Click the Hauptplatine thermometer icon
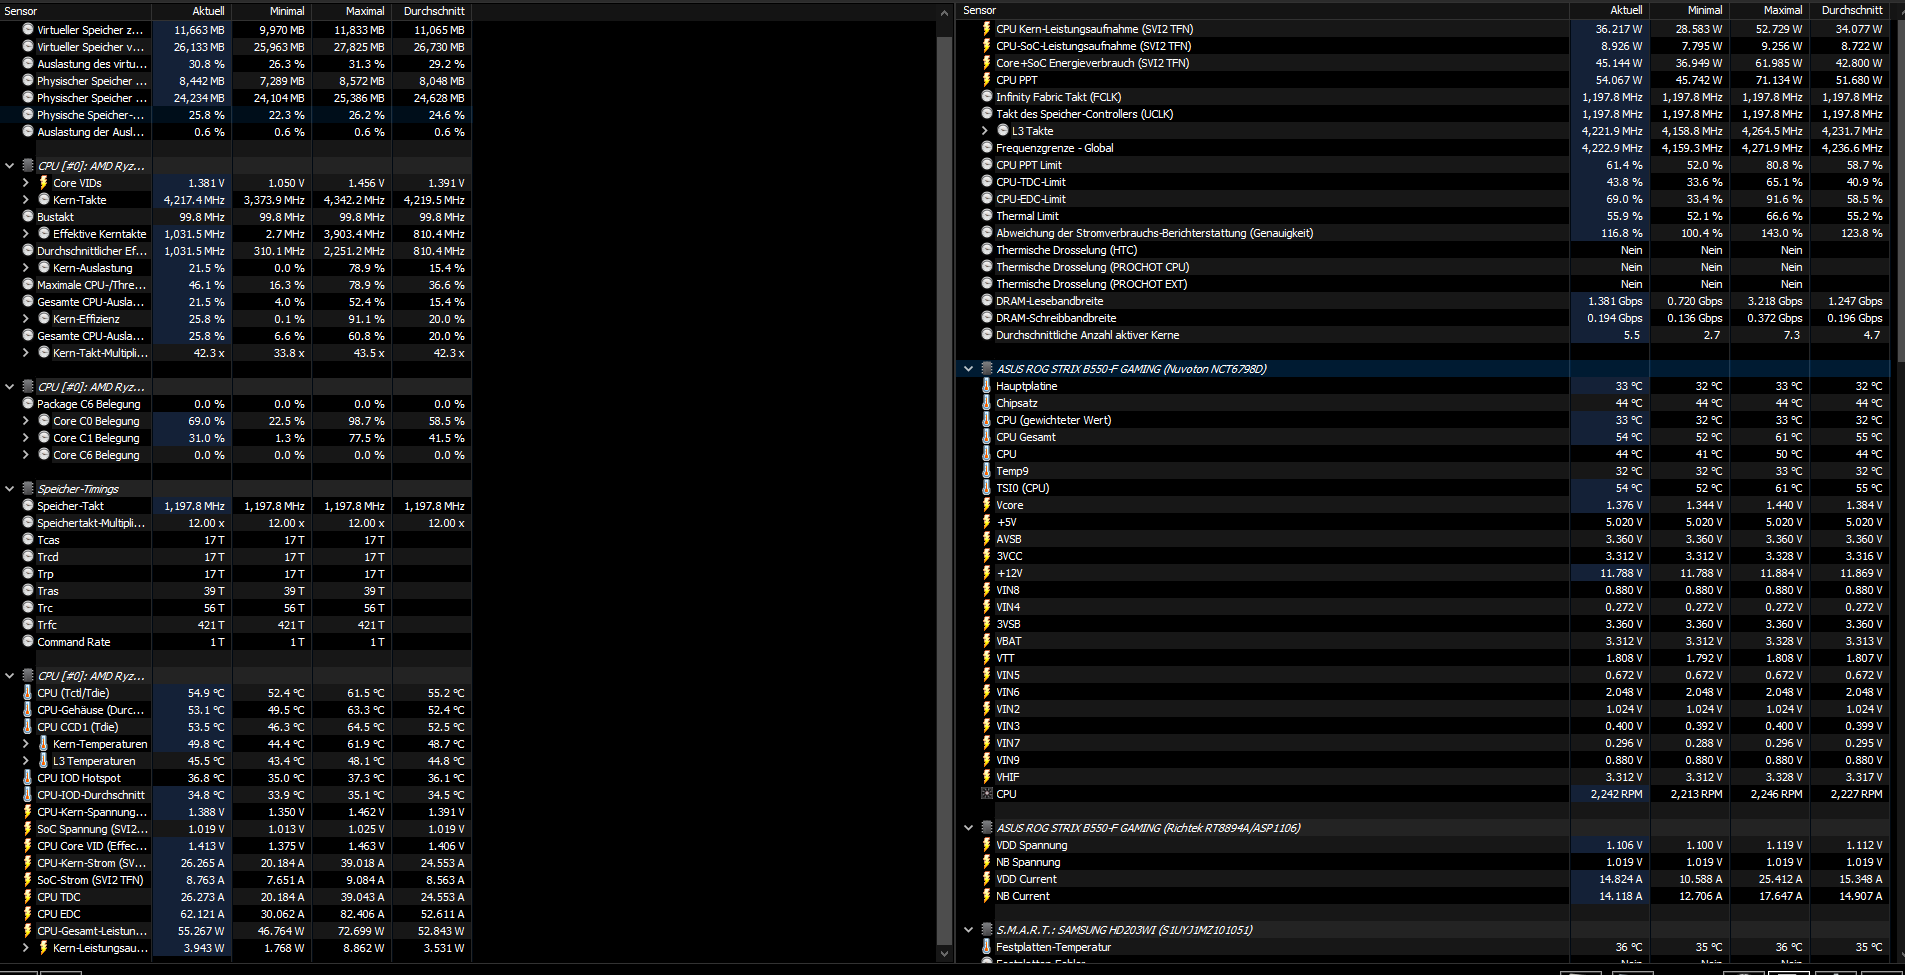This screenshot has height=975, width=1905. (987, 386)
